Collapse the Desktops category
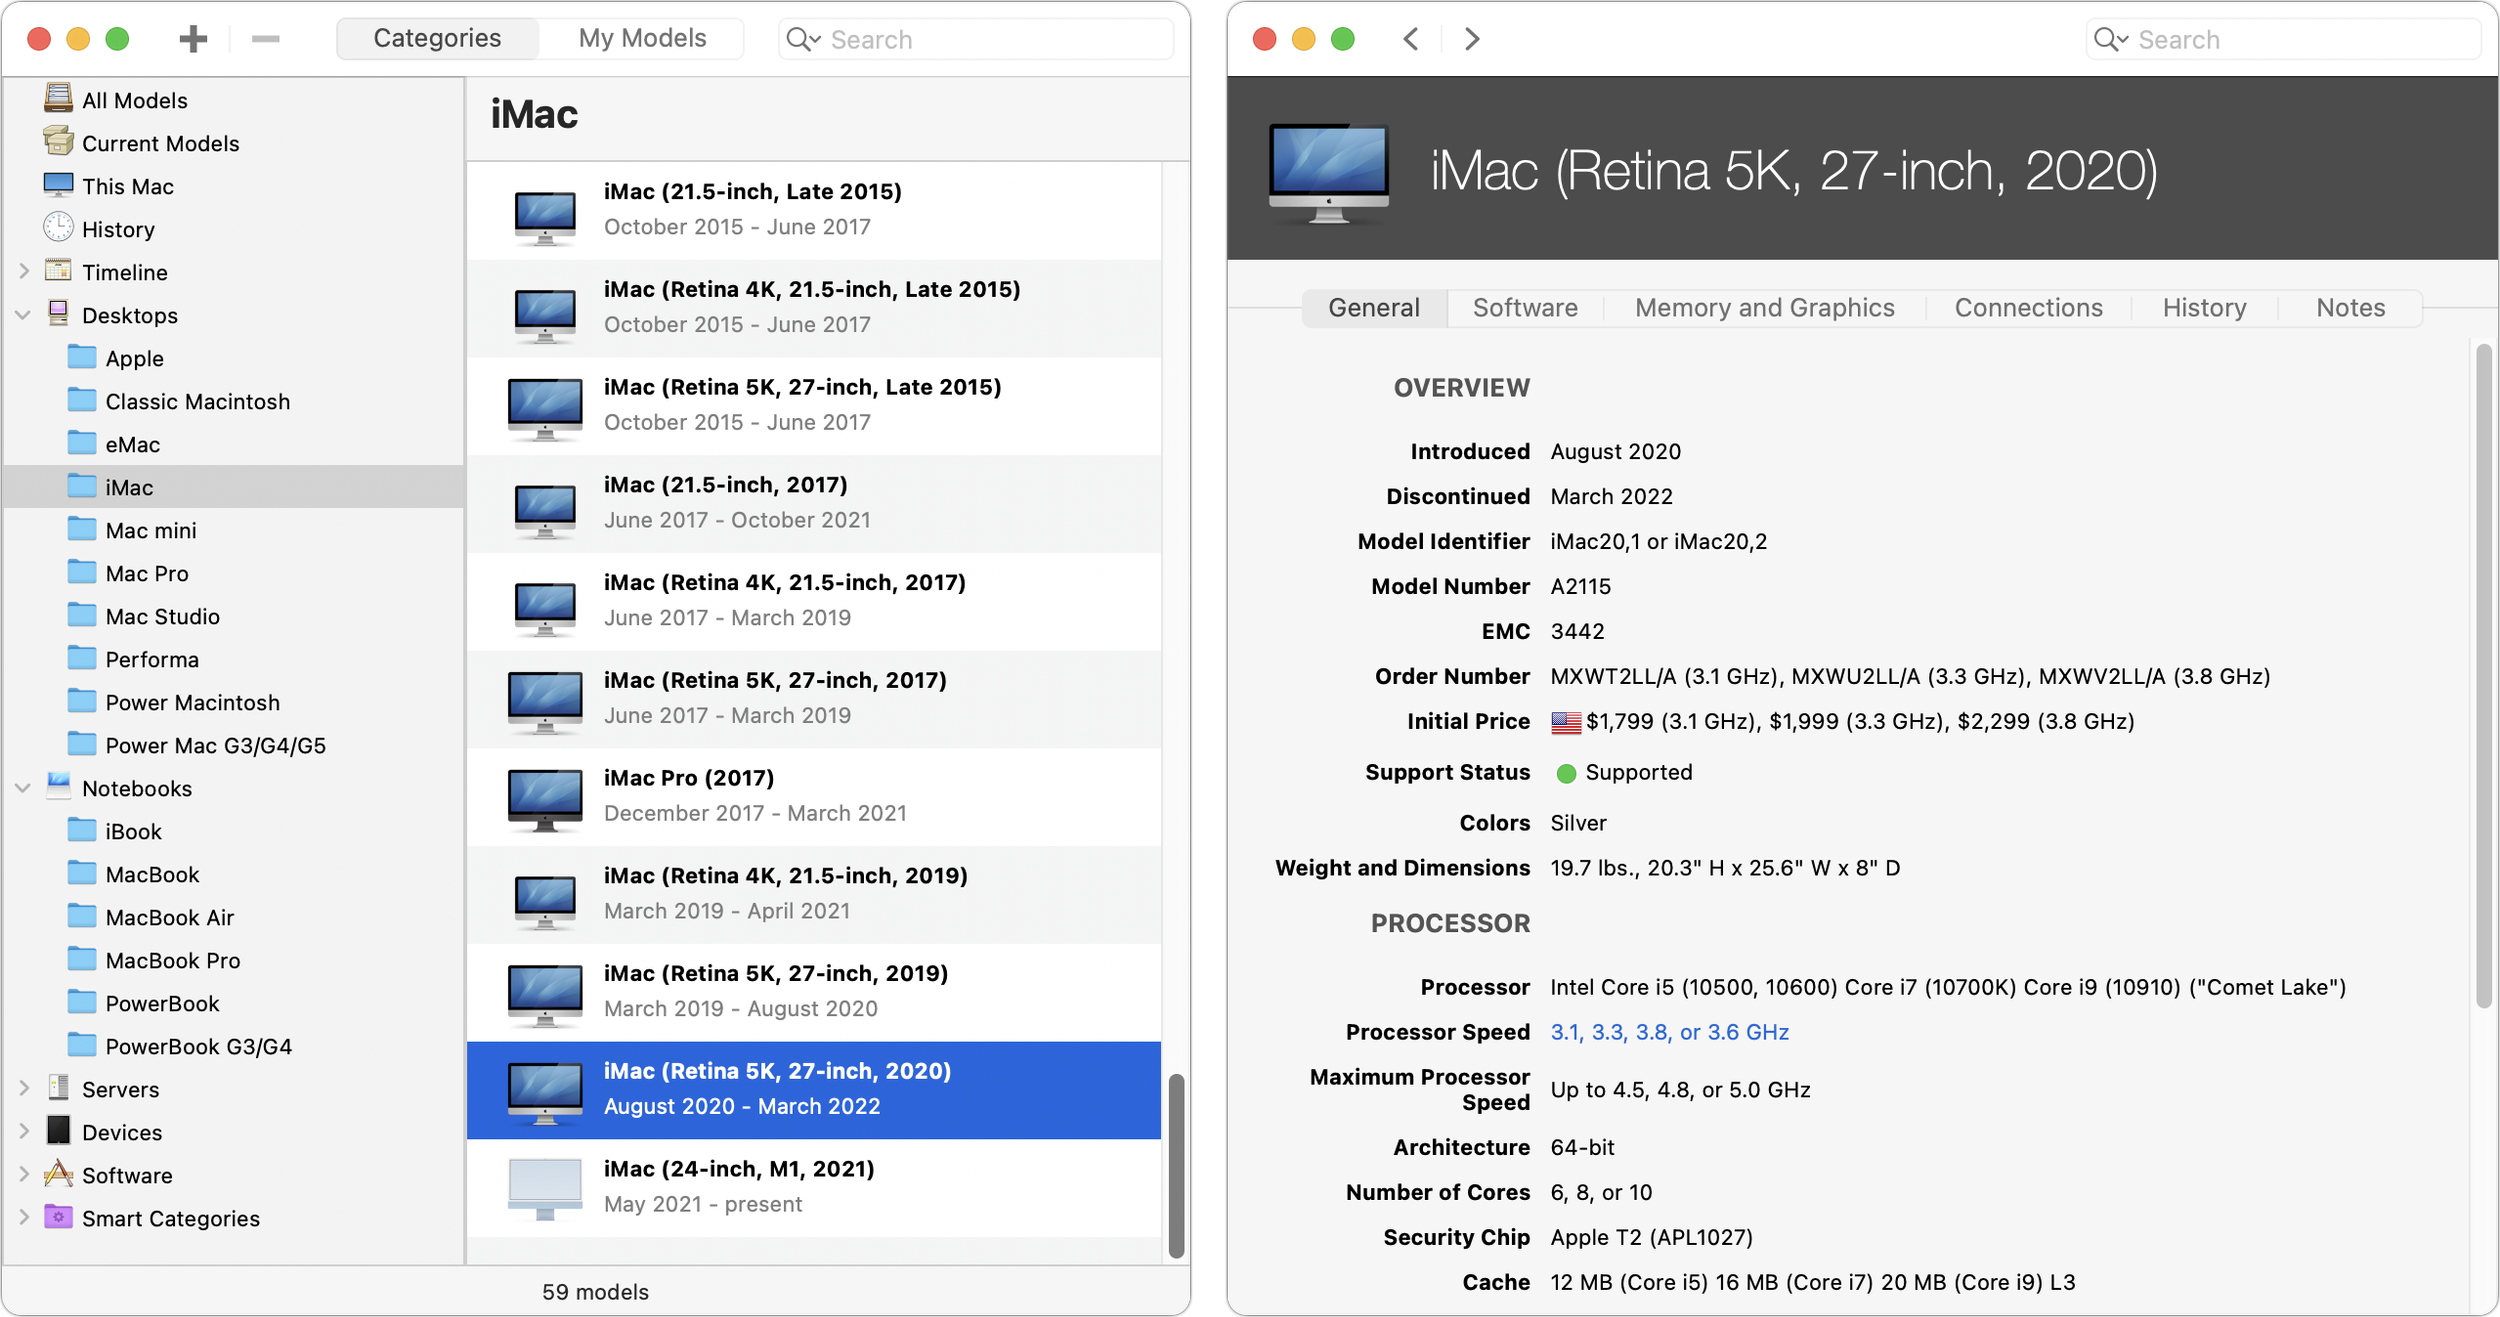The image size is (2500, 1317). 24,315
